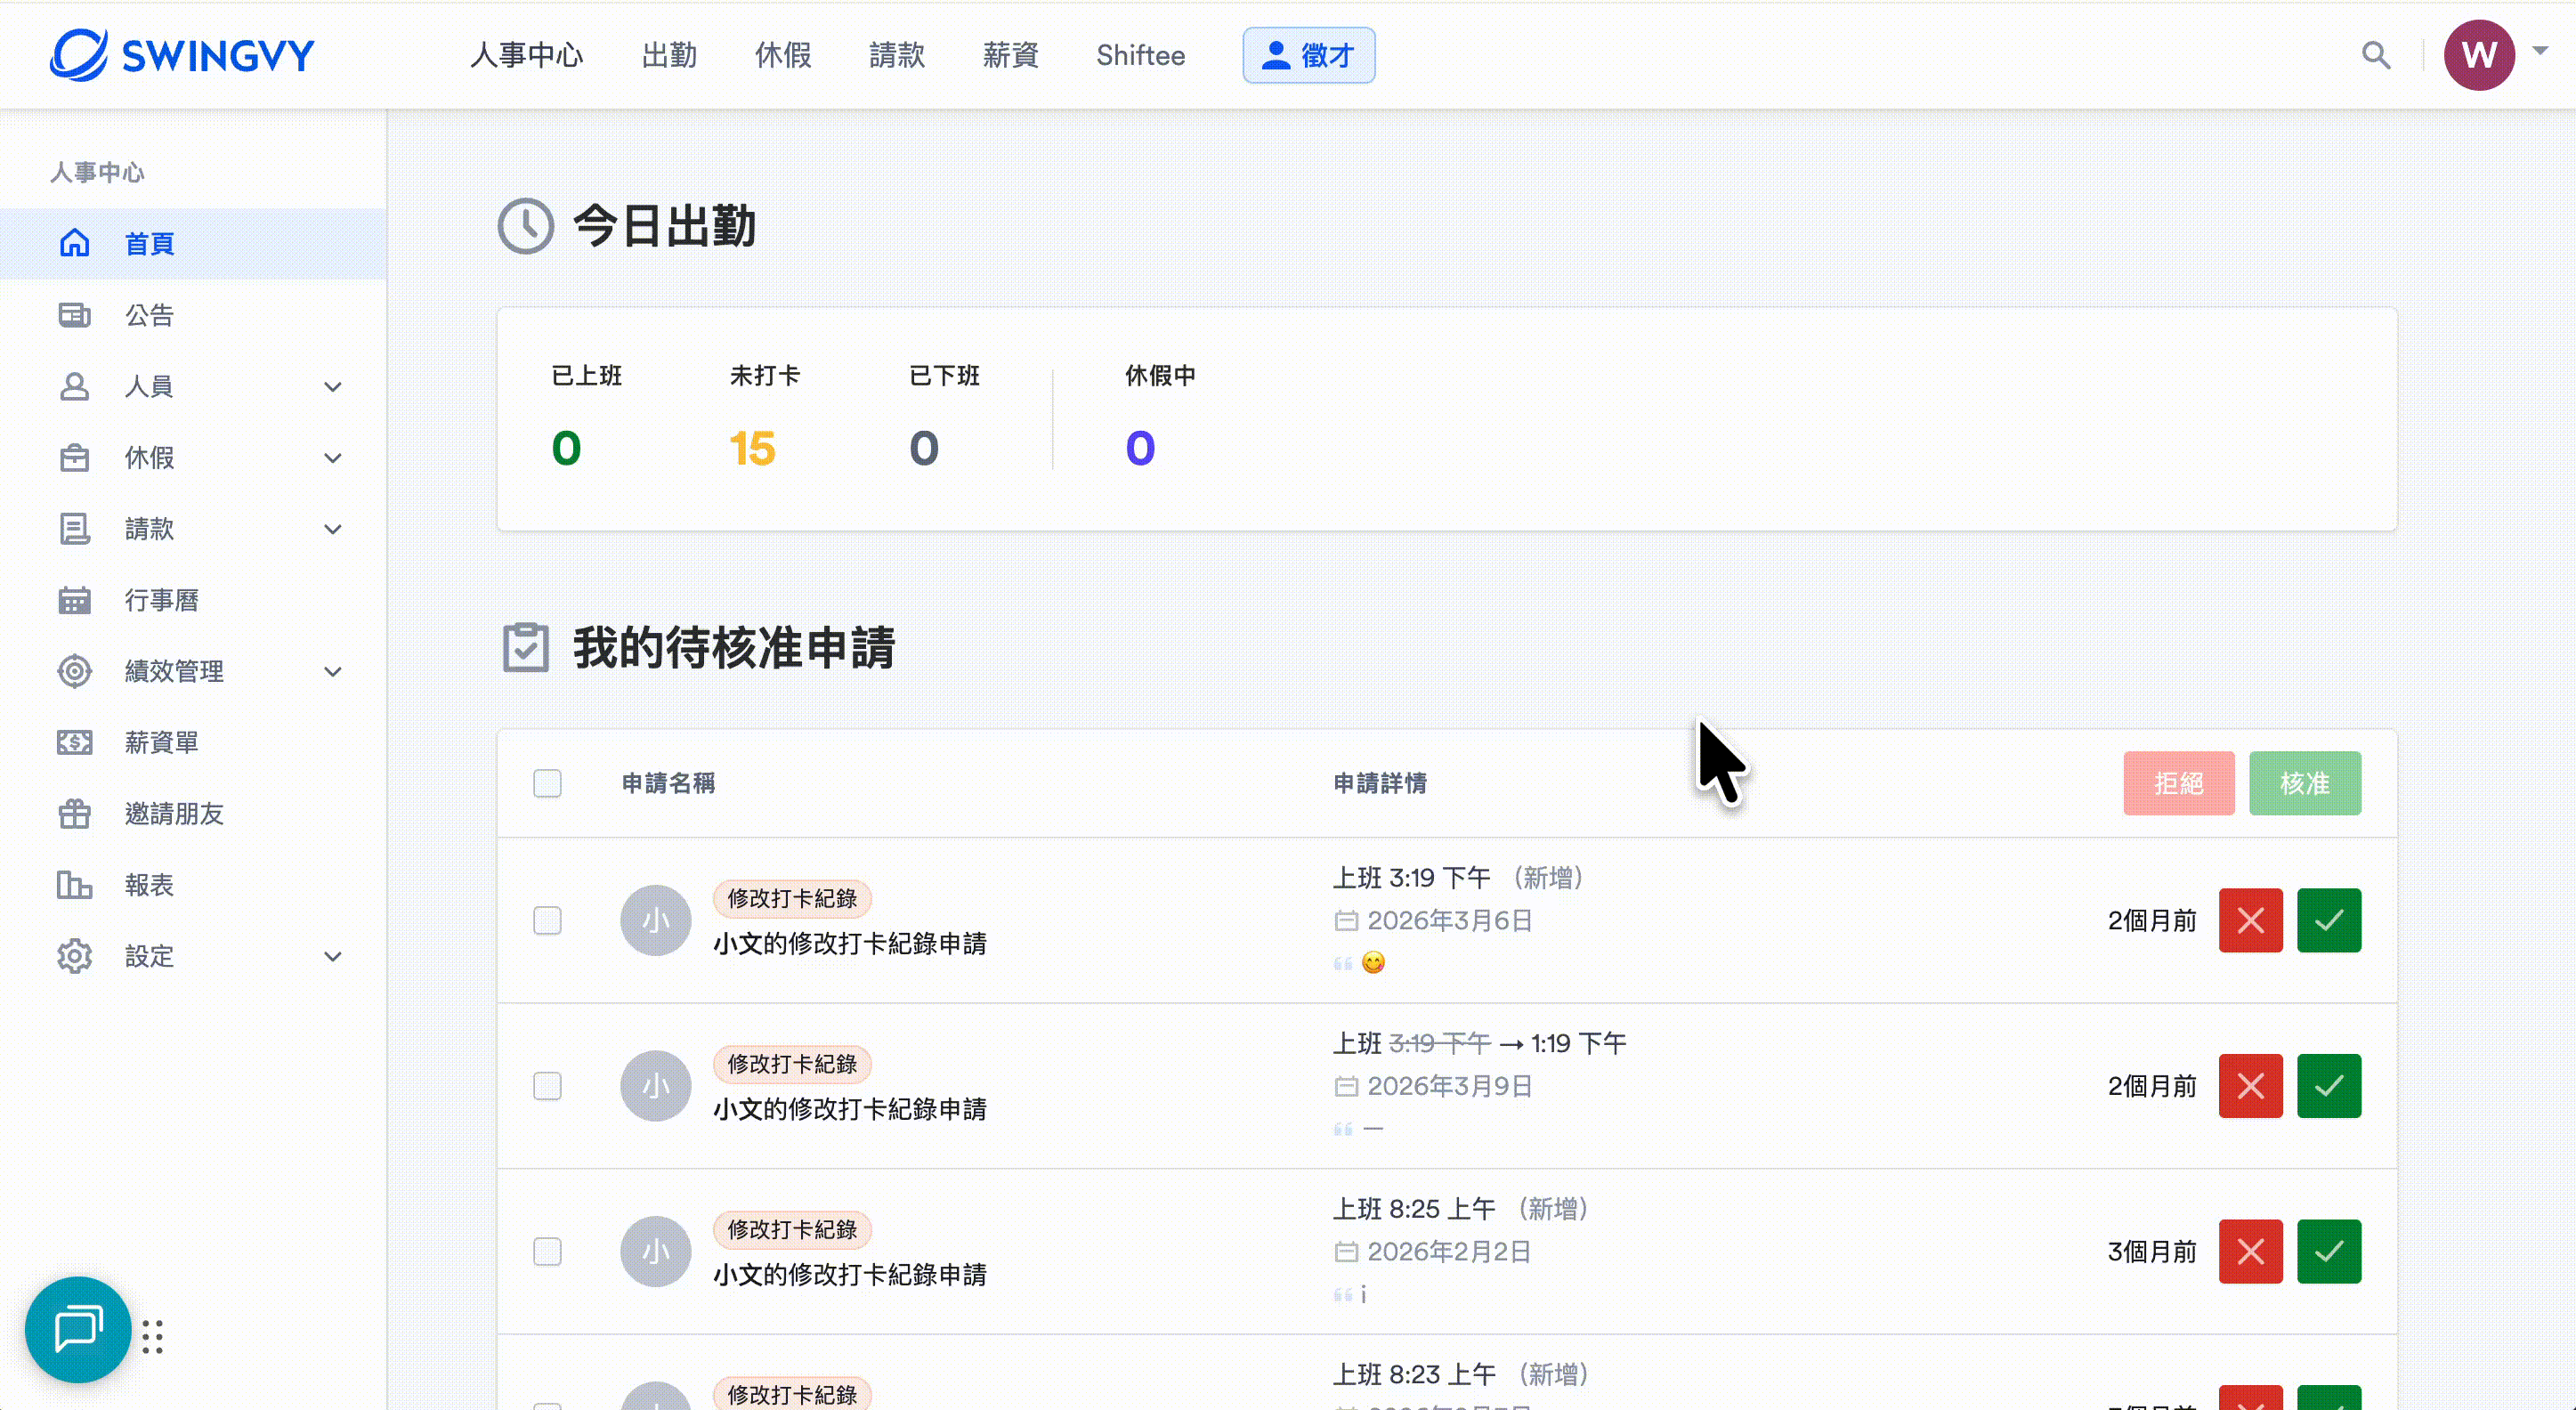Click the 已下班 count of 0
Image resolution: width=2576 pixels, height=1410 pixels.
click(x=924, y=447)
